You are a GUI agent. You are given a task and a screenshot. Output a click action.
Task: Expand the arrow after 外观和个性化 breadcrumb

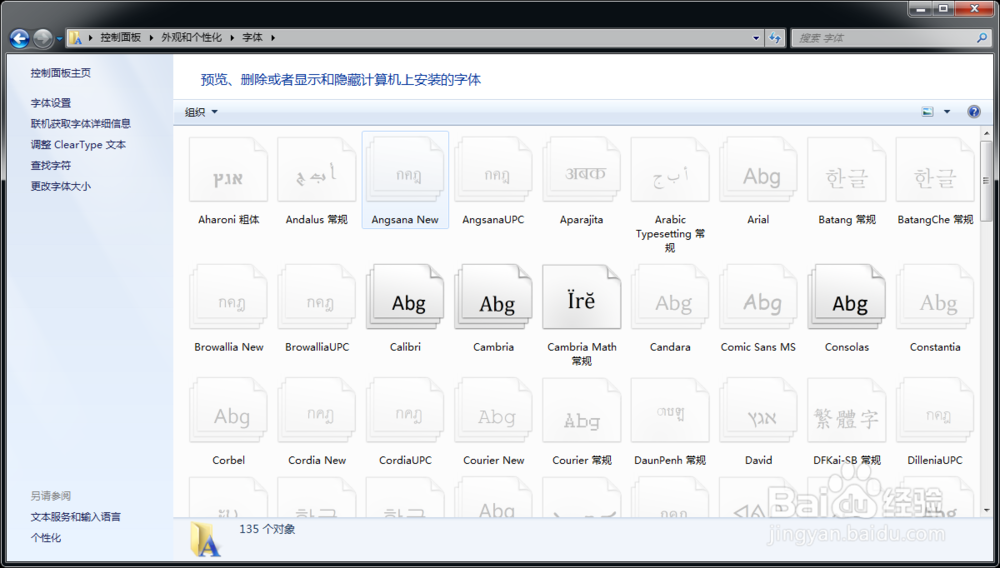pyautogui.click(x=232, y=38)
